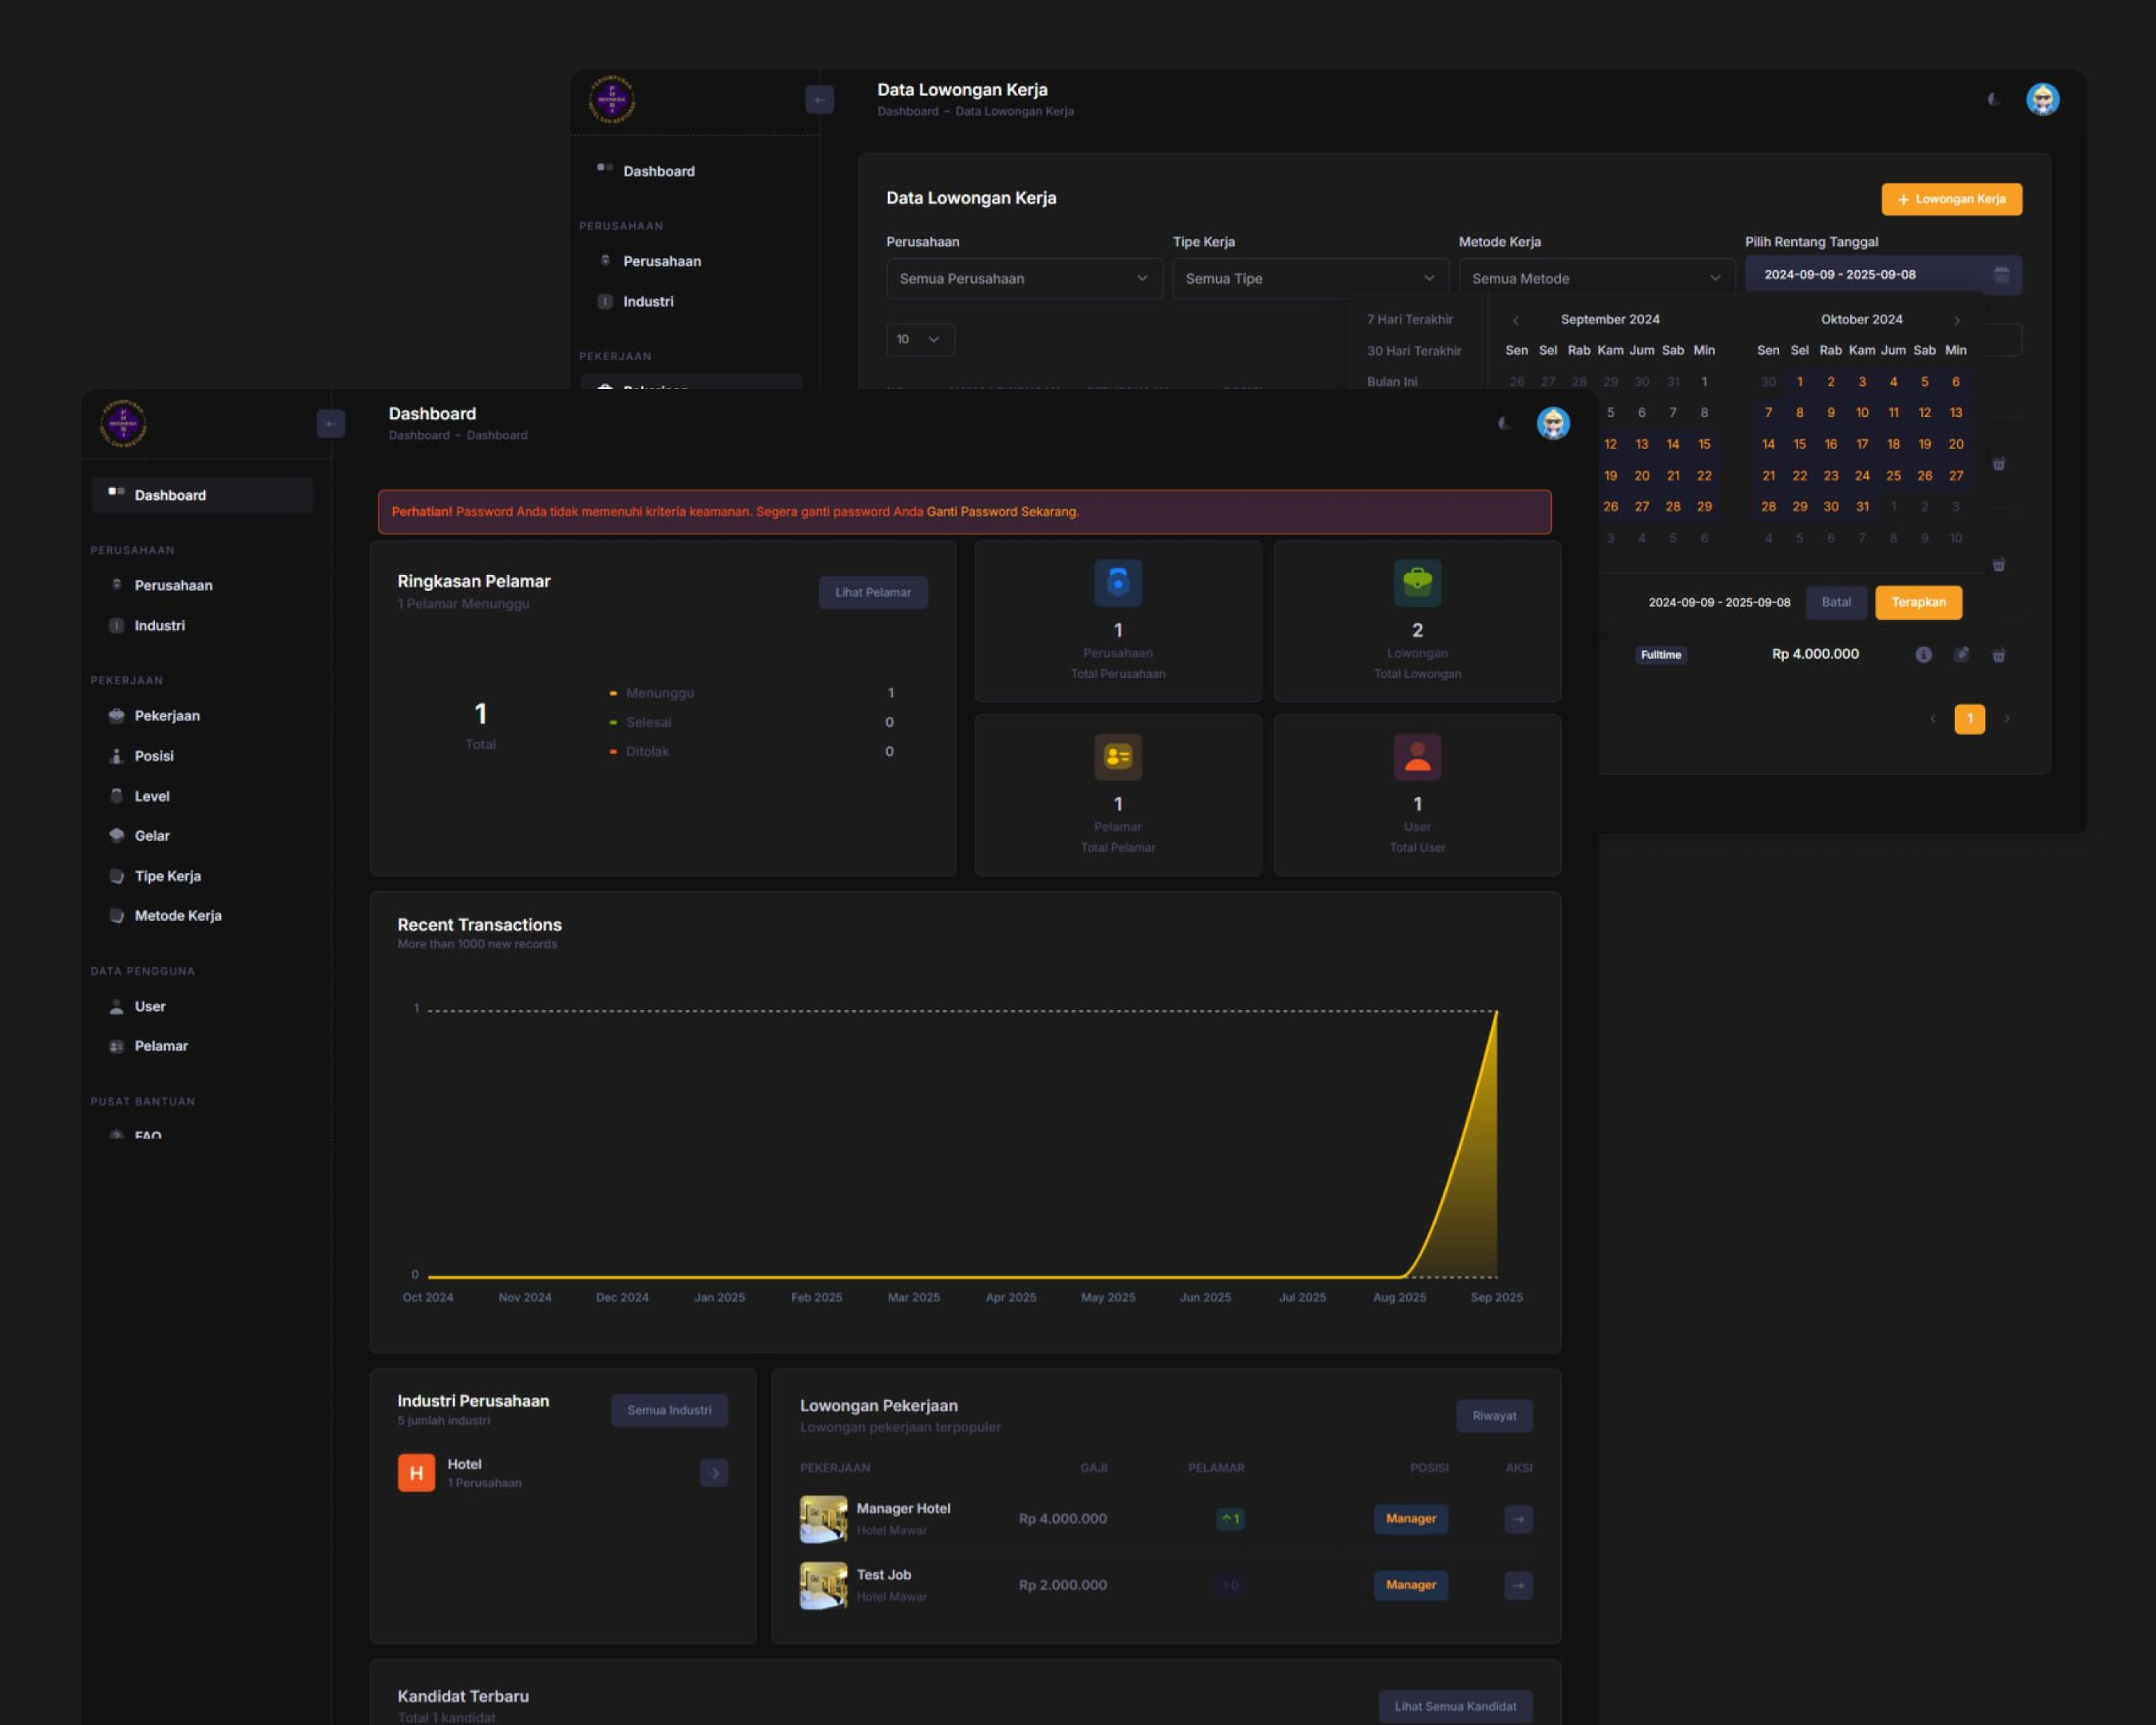This screenshot has width=2156, height=1725.
Task: Select Tipe Kerja from the sidebar
Action: pyautogui.click(x=168, y=876)
